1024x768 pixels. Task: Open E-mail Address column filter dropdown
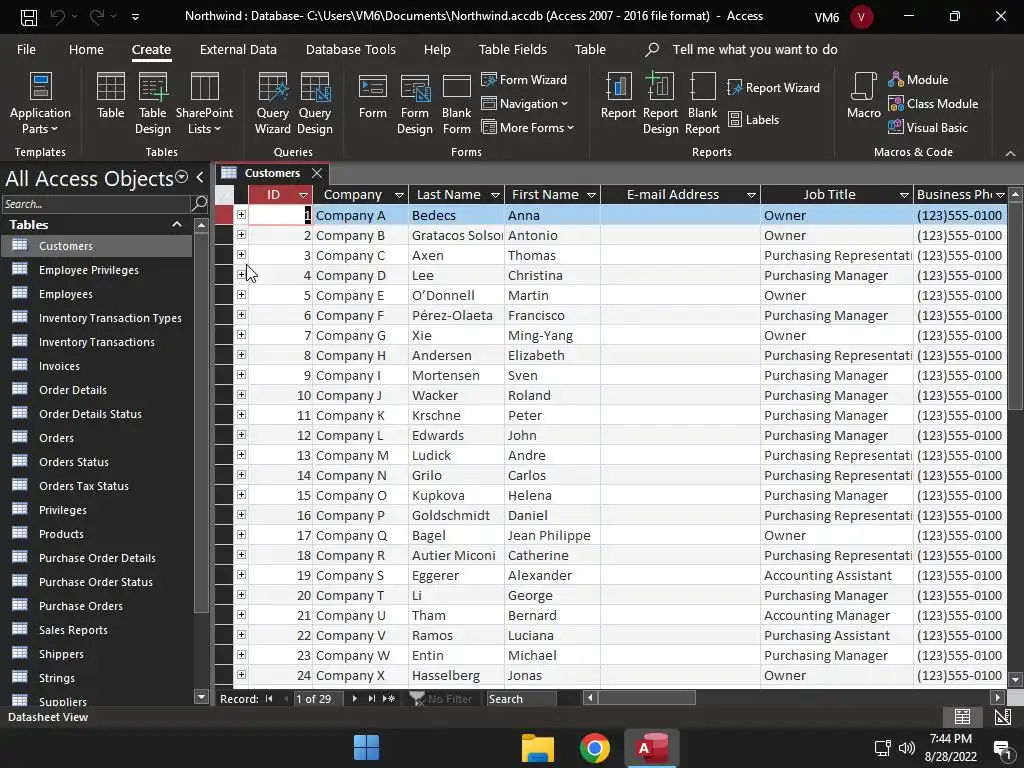point(751,195)
